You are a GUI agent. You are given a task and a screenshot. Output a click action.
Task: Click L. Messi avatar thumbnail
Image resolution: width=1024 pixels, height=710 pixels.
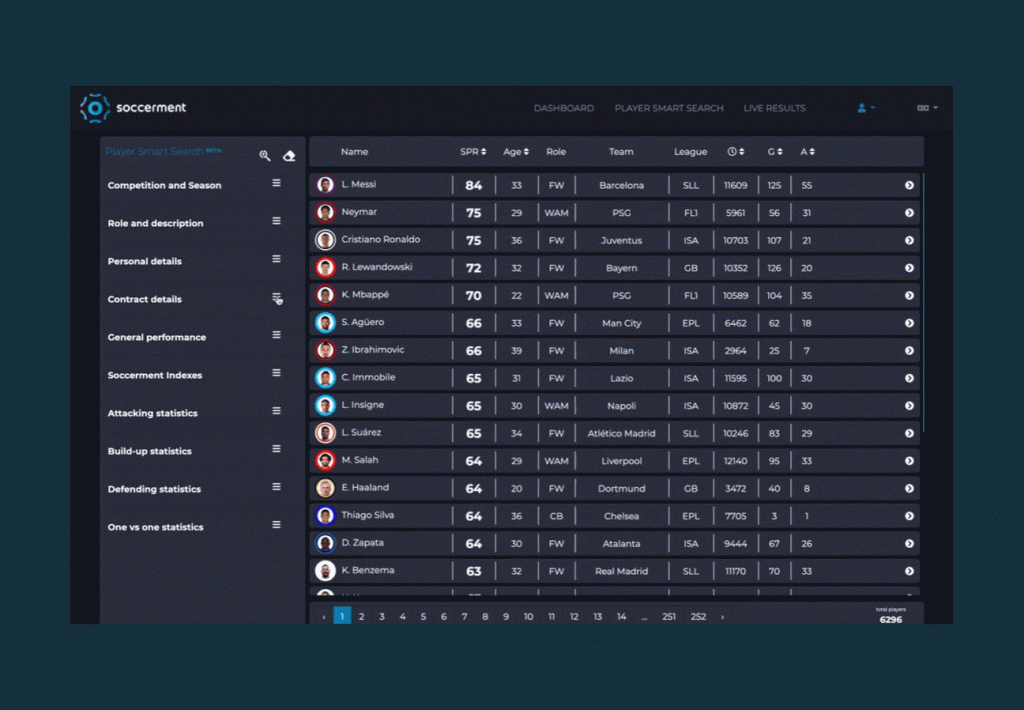tap(325, 185)
